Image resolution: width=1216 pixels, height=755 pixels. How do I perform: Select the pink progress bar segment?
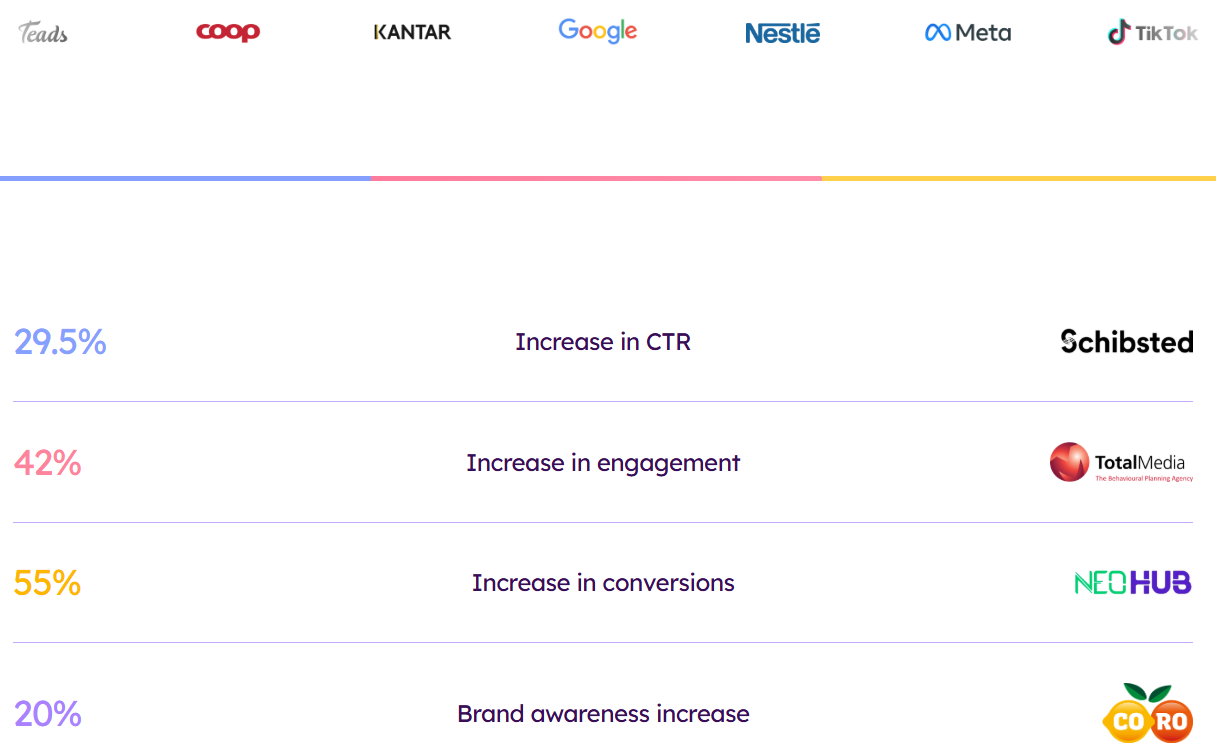(596, 178)
